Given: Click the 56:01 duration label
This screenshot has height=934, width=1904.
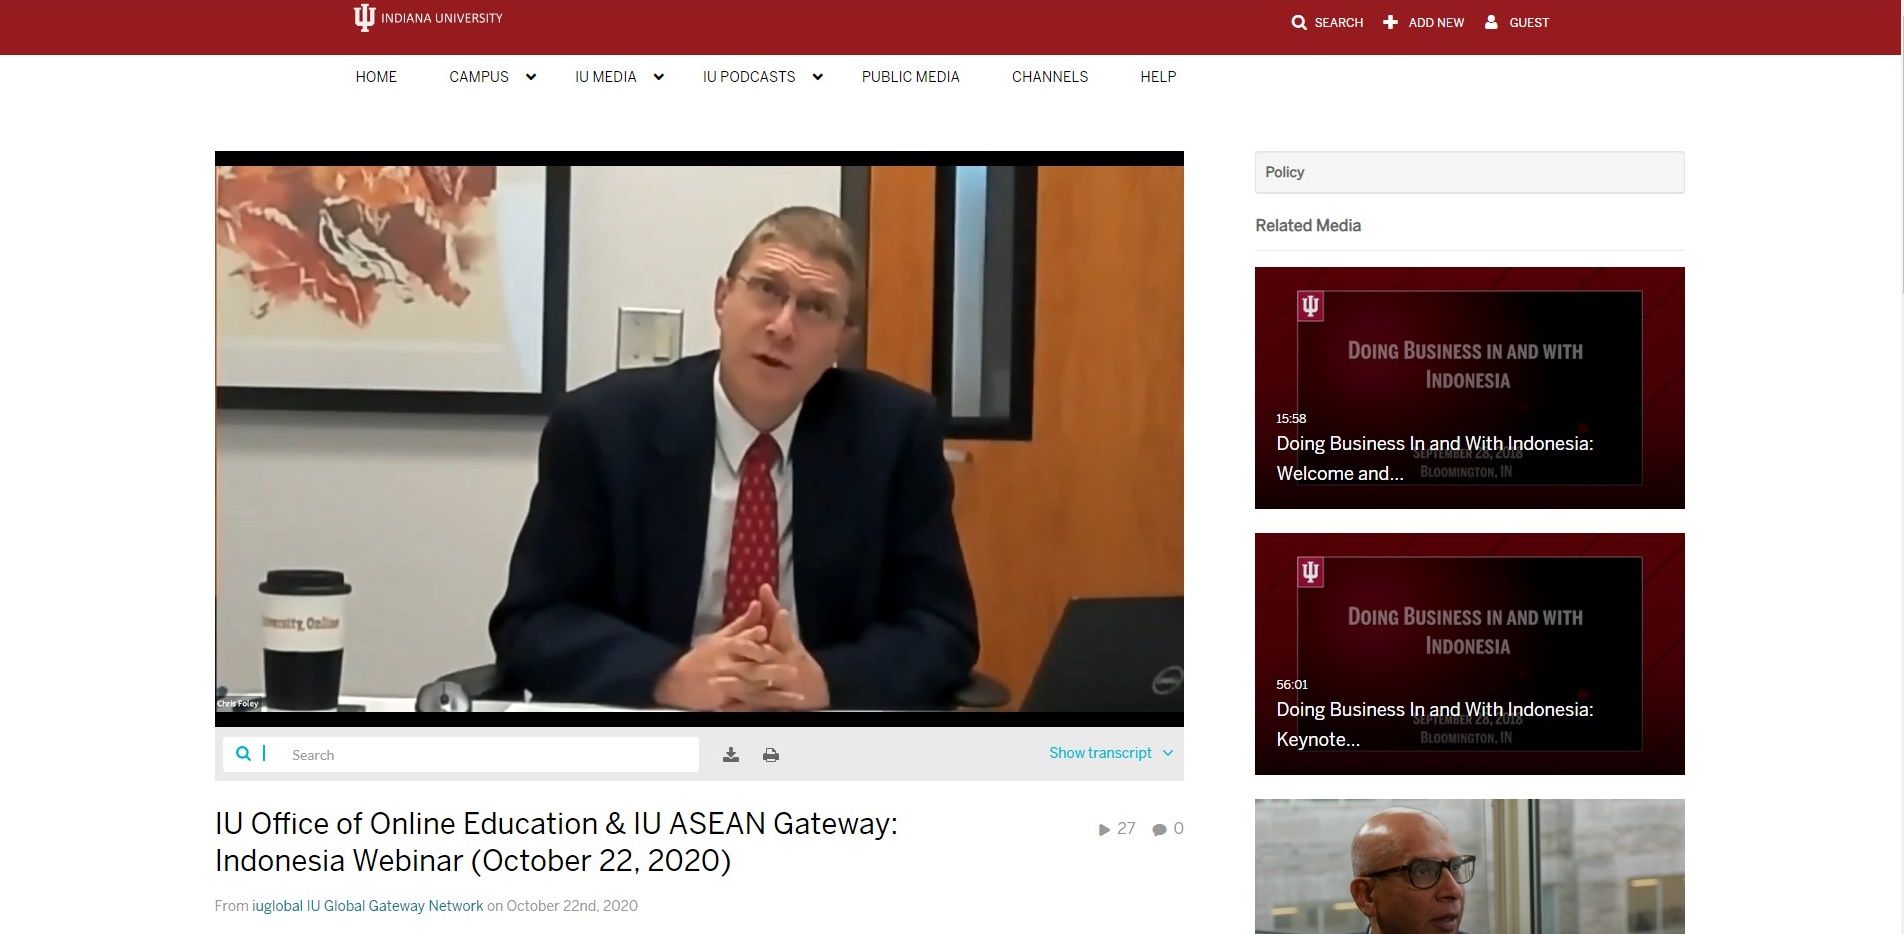Looking at the screenshot, I should [x=1292, y=685].
